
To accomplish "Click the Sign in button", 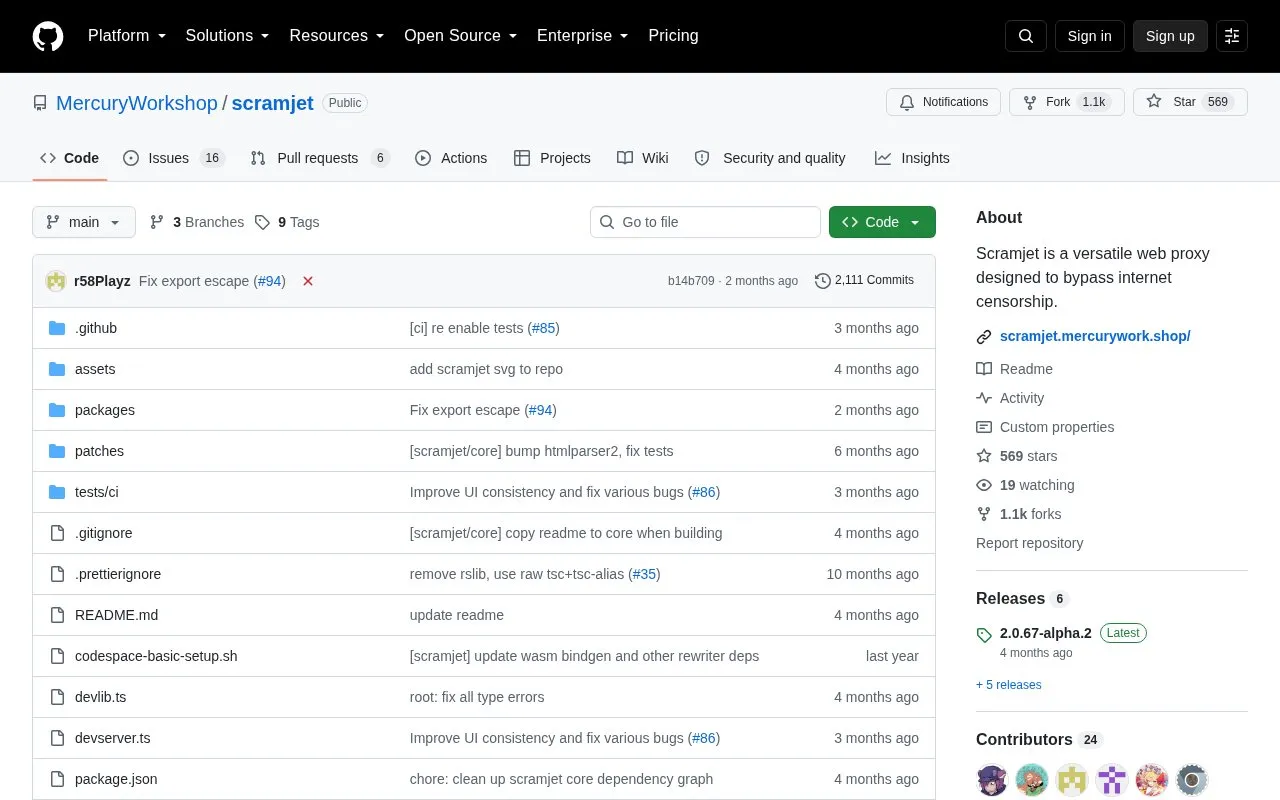I will [x=1089, y=36].
